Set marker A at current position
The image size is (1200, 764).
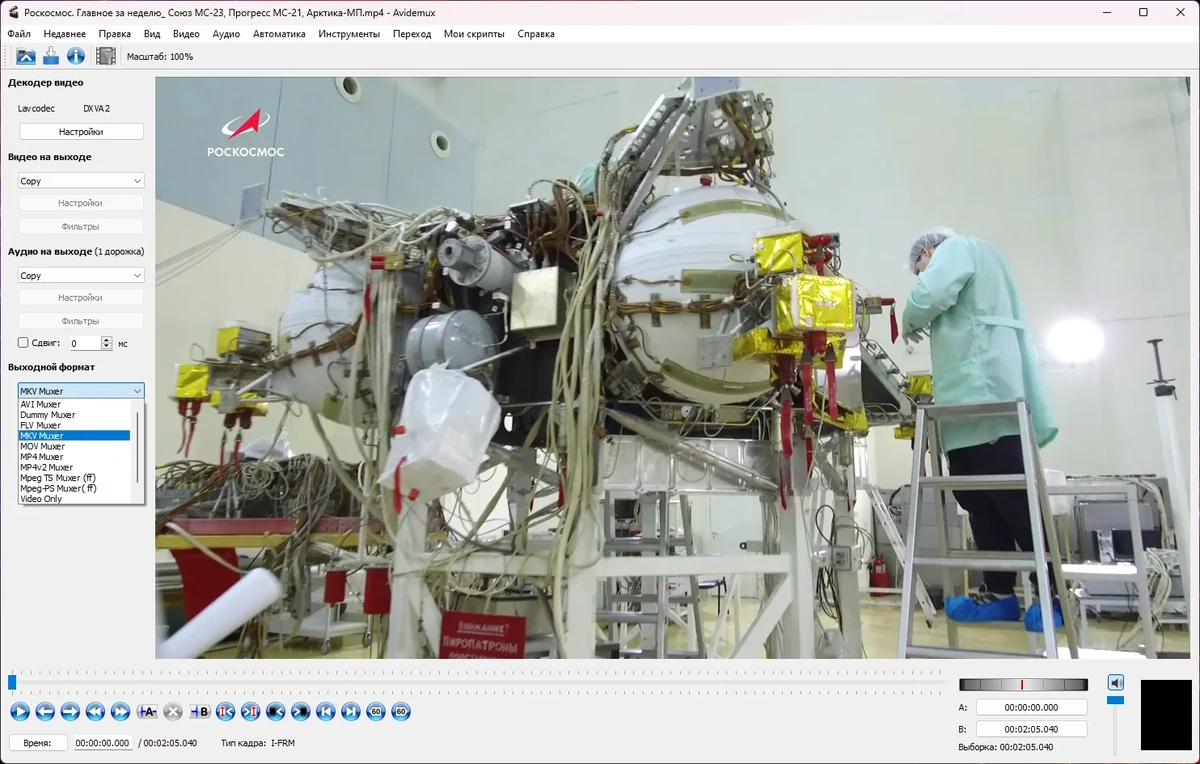[x=147, y=712]
